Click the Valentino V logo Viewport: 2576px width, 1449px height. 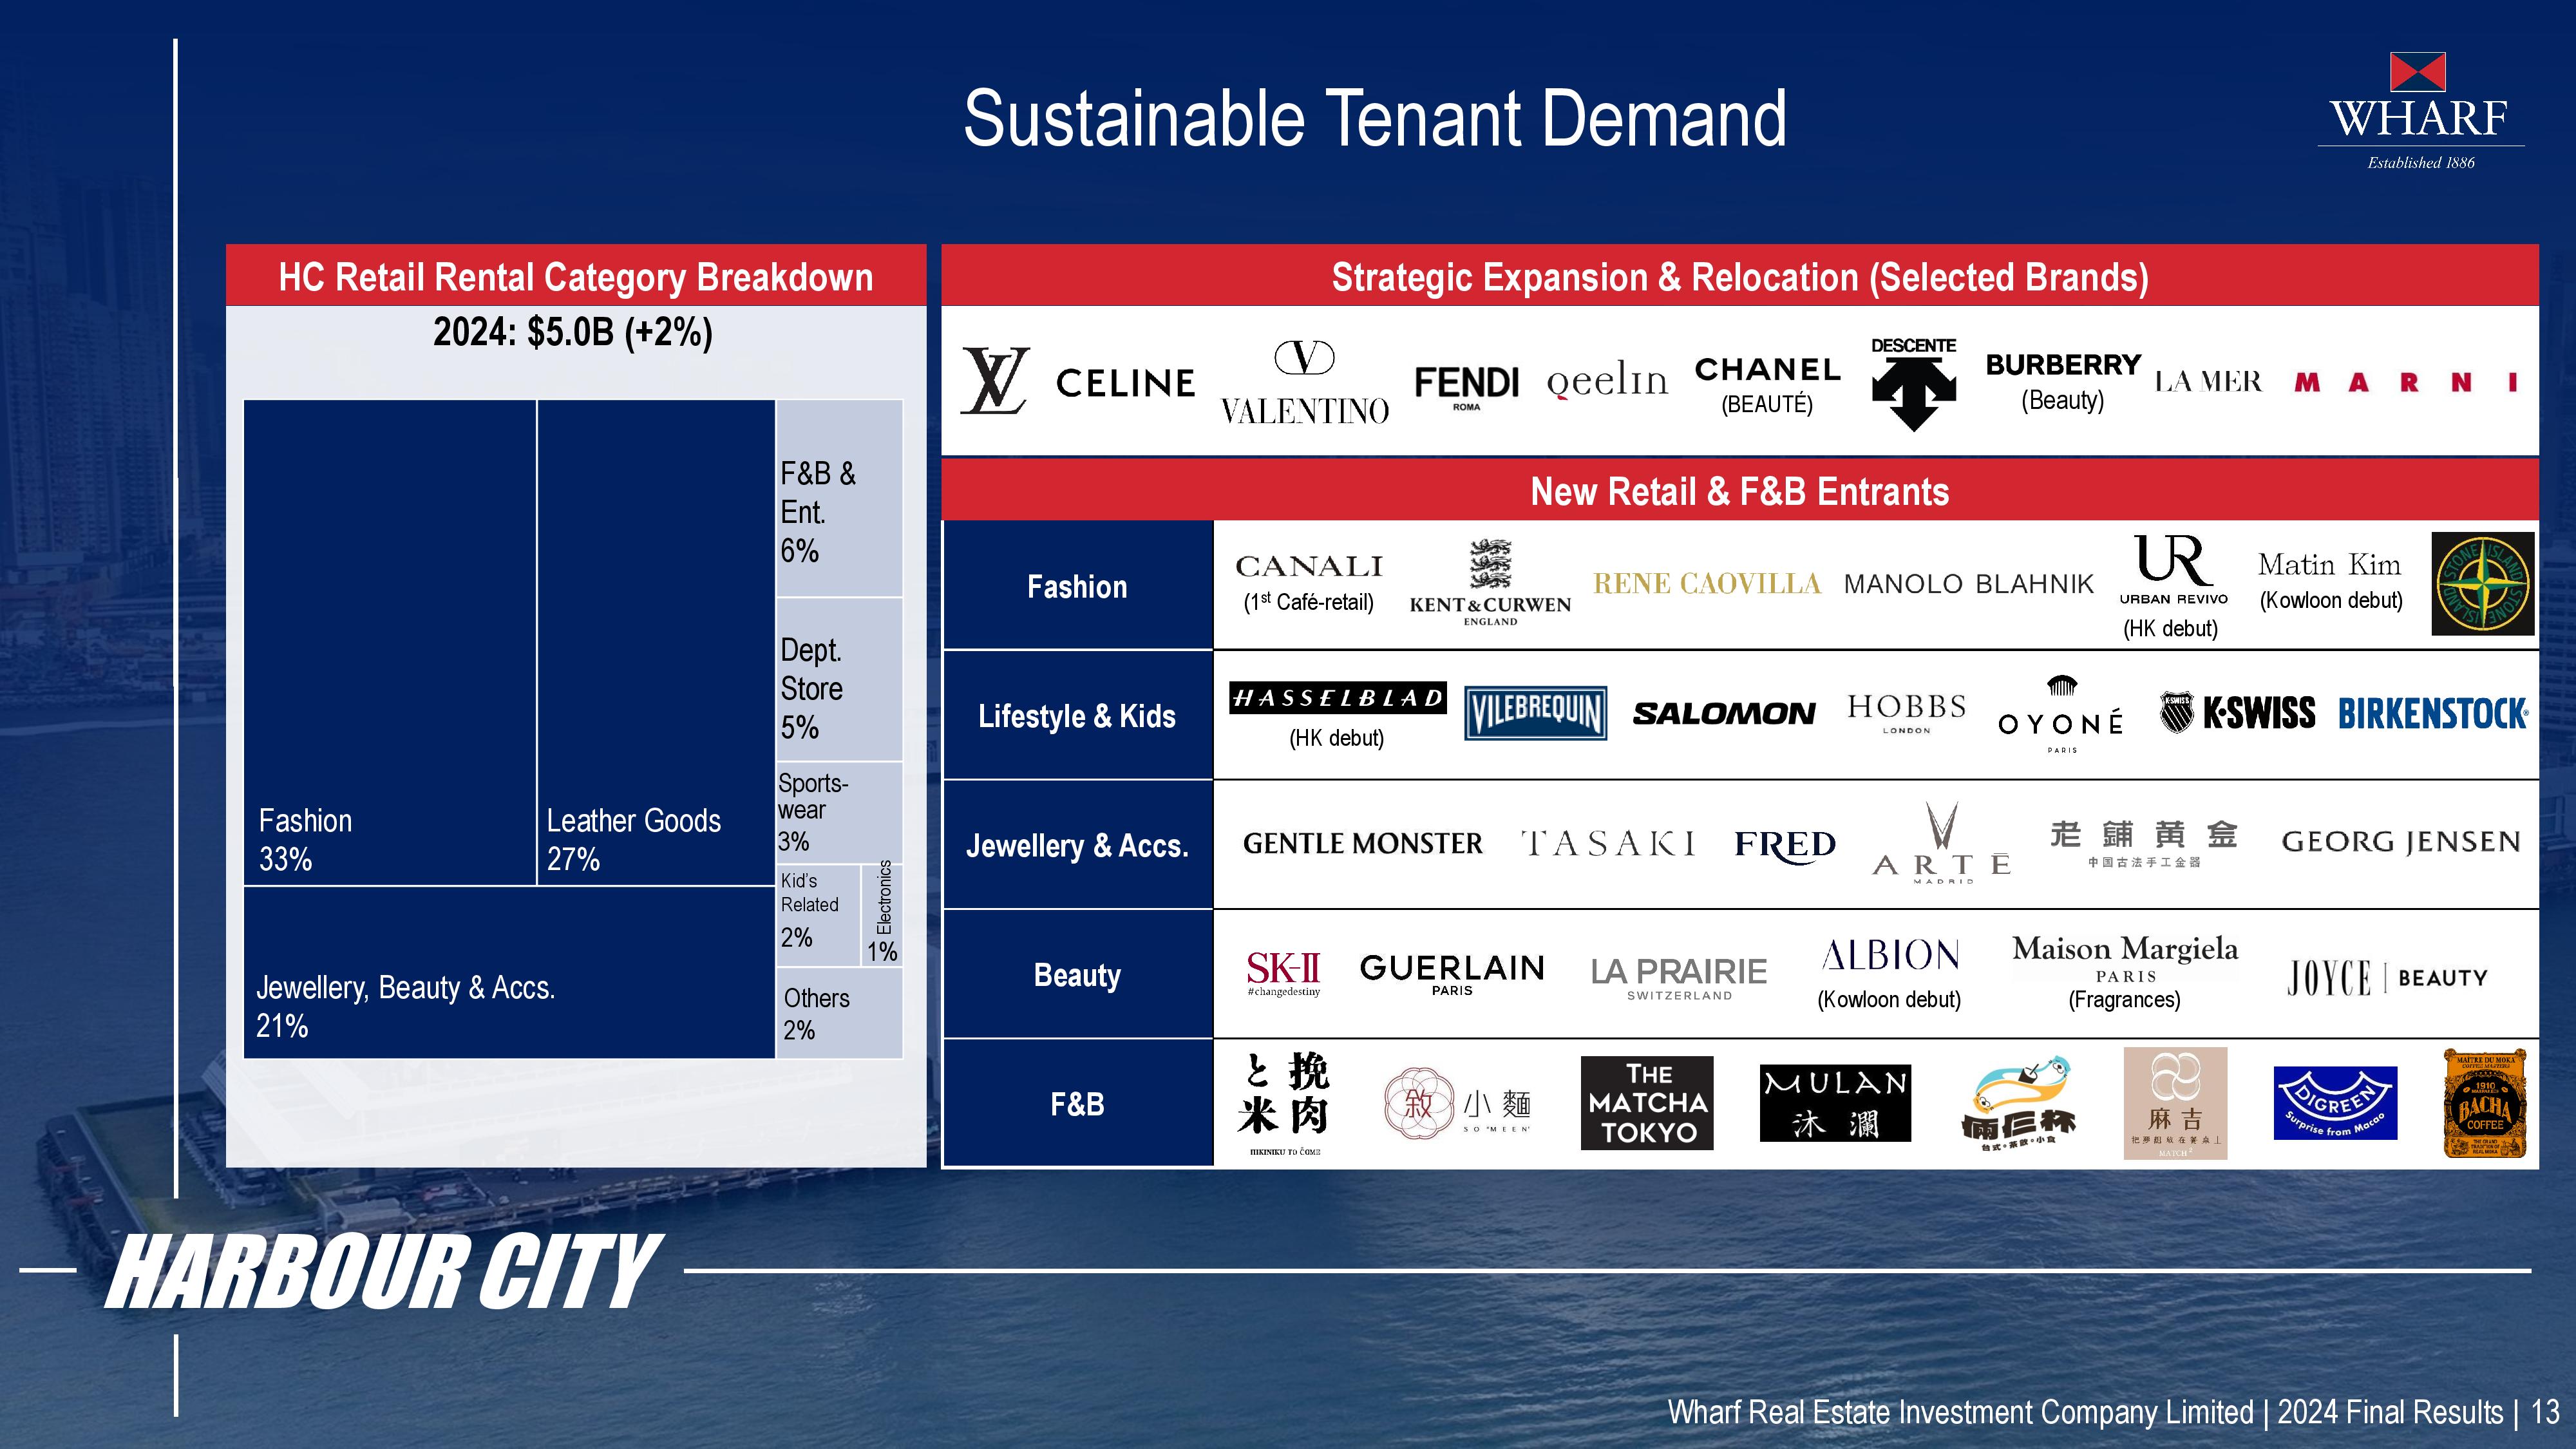1305,383
